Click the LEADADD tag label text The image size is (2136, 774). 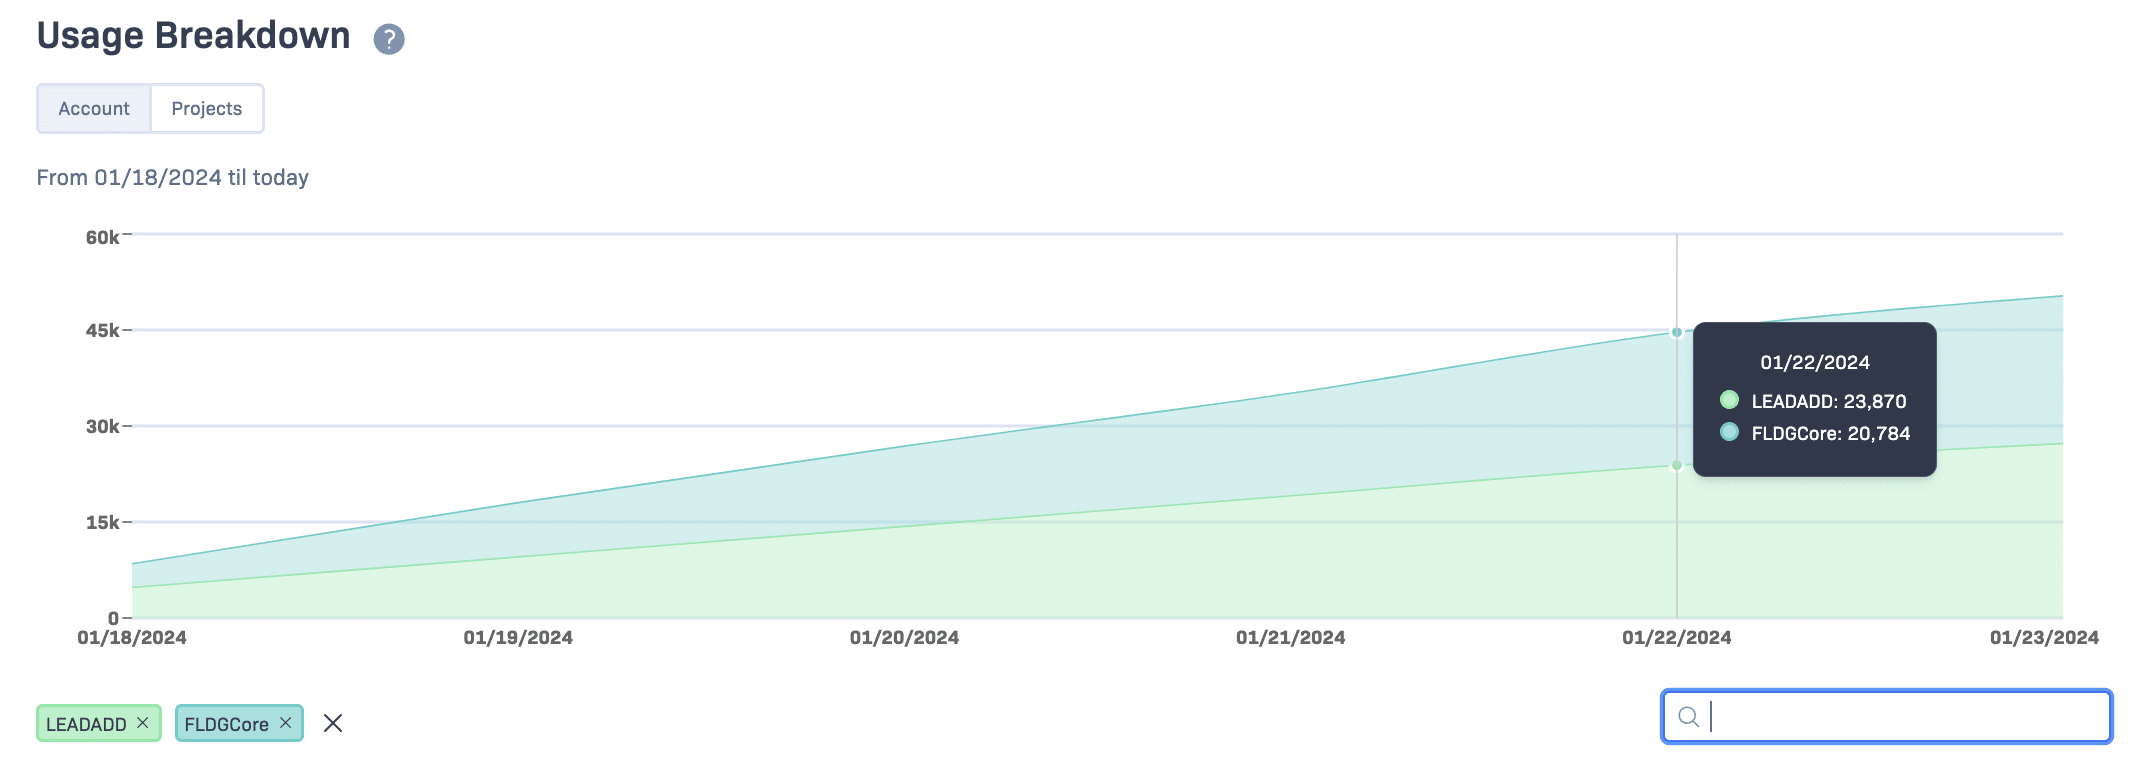point(86,724)
